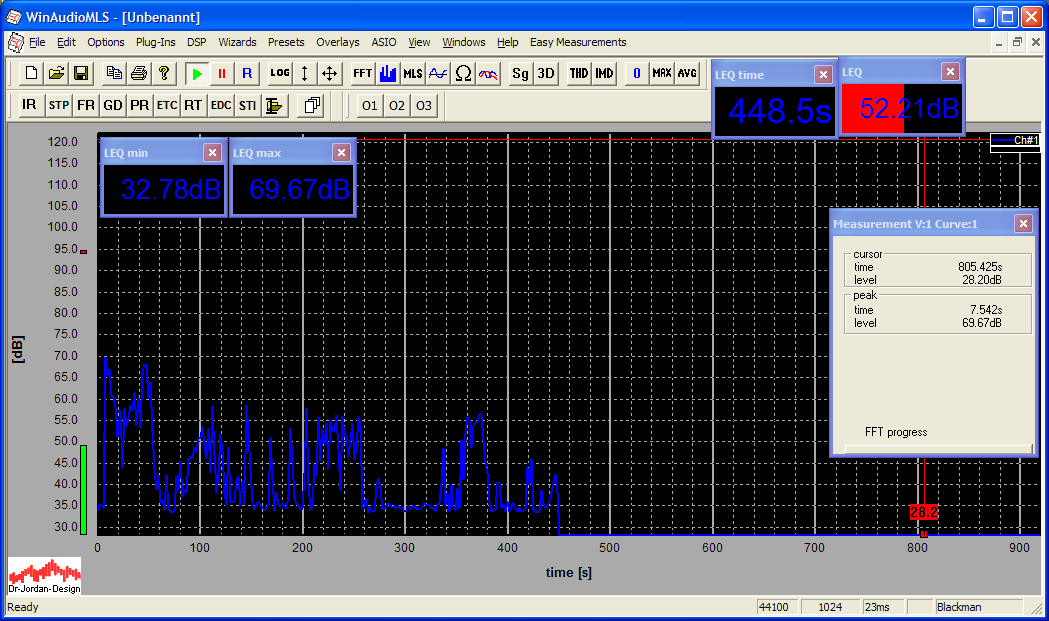Toggle the MAX hold button
Screen dimensions: 1049x621
click(x=661, y=74)
